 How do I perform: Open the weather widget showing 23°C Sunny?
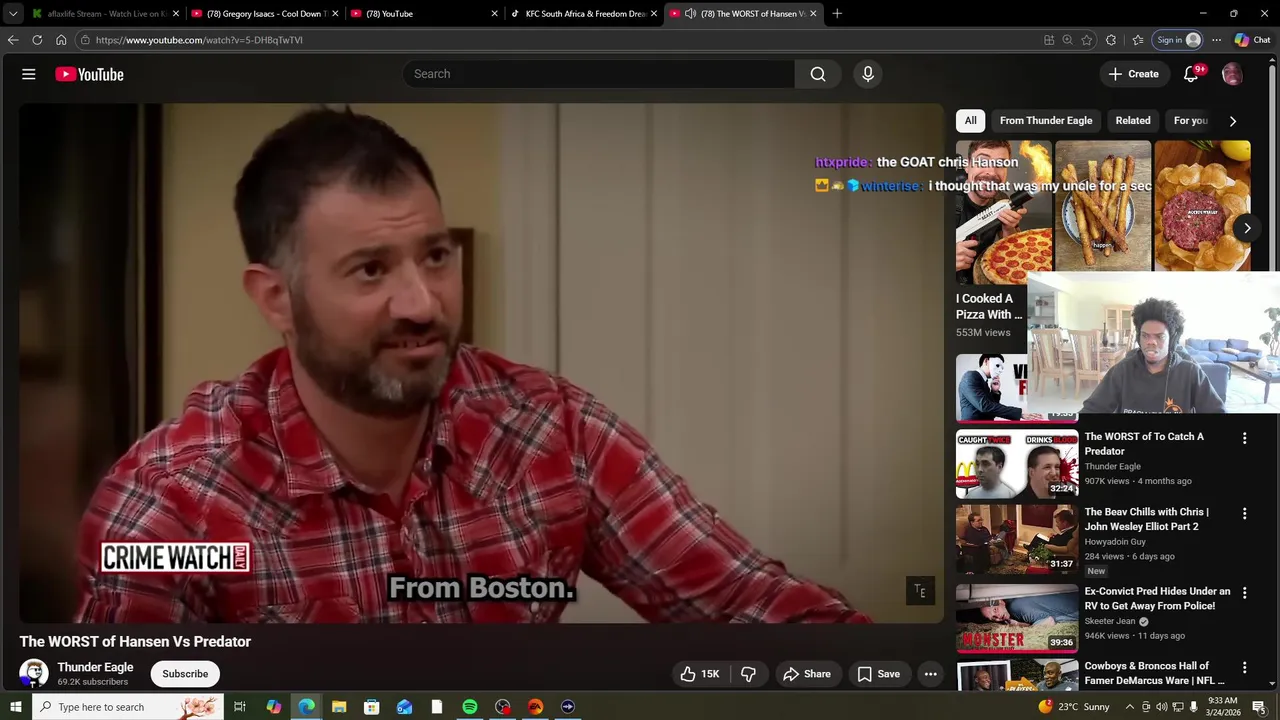point(1074,707)
